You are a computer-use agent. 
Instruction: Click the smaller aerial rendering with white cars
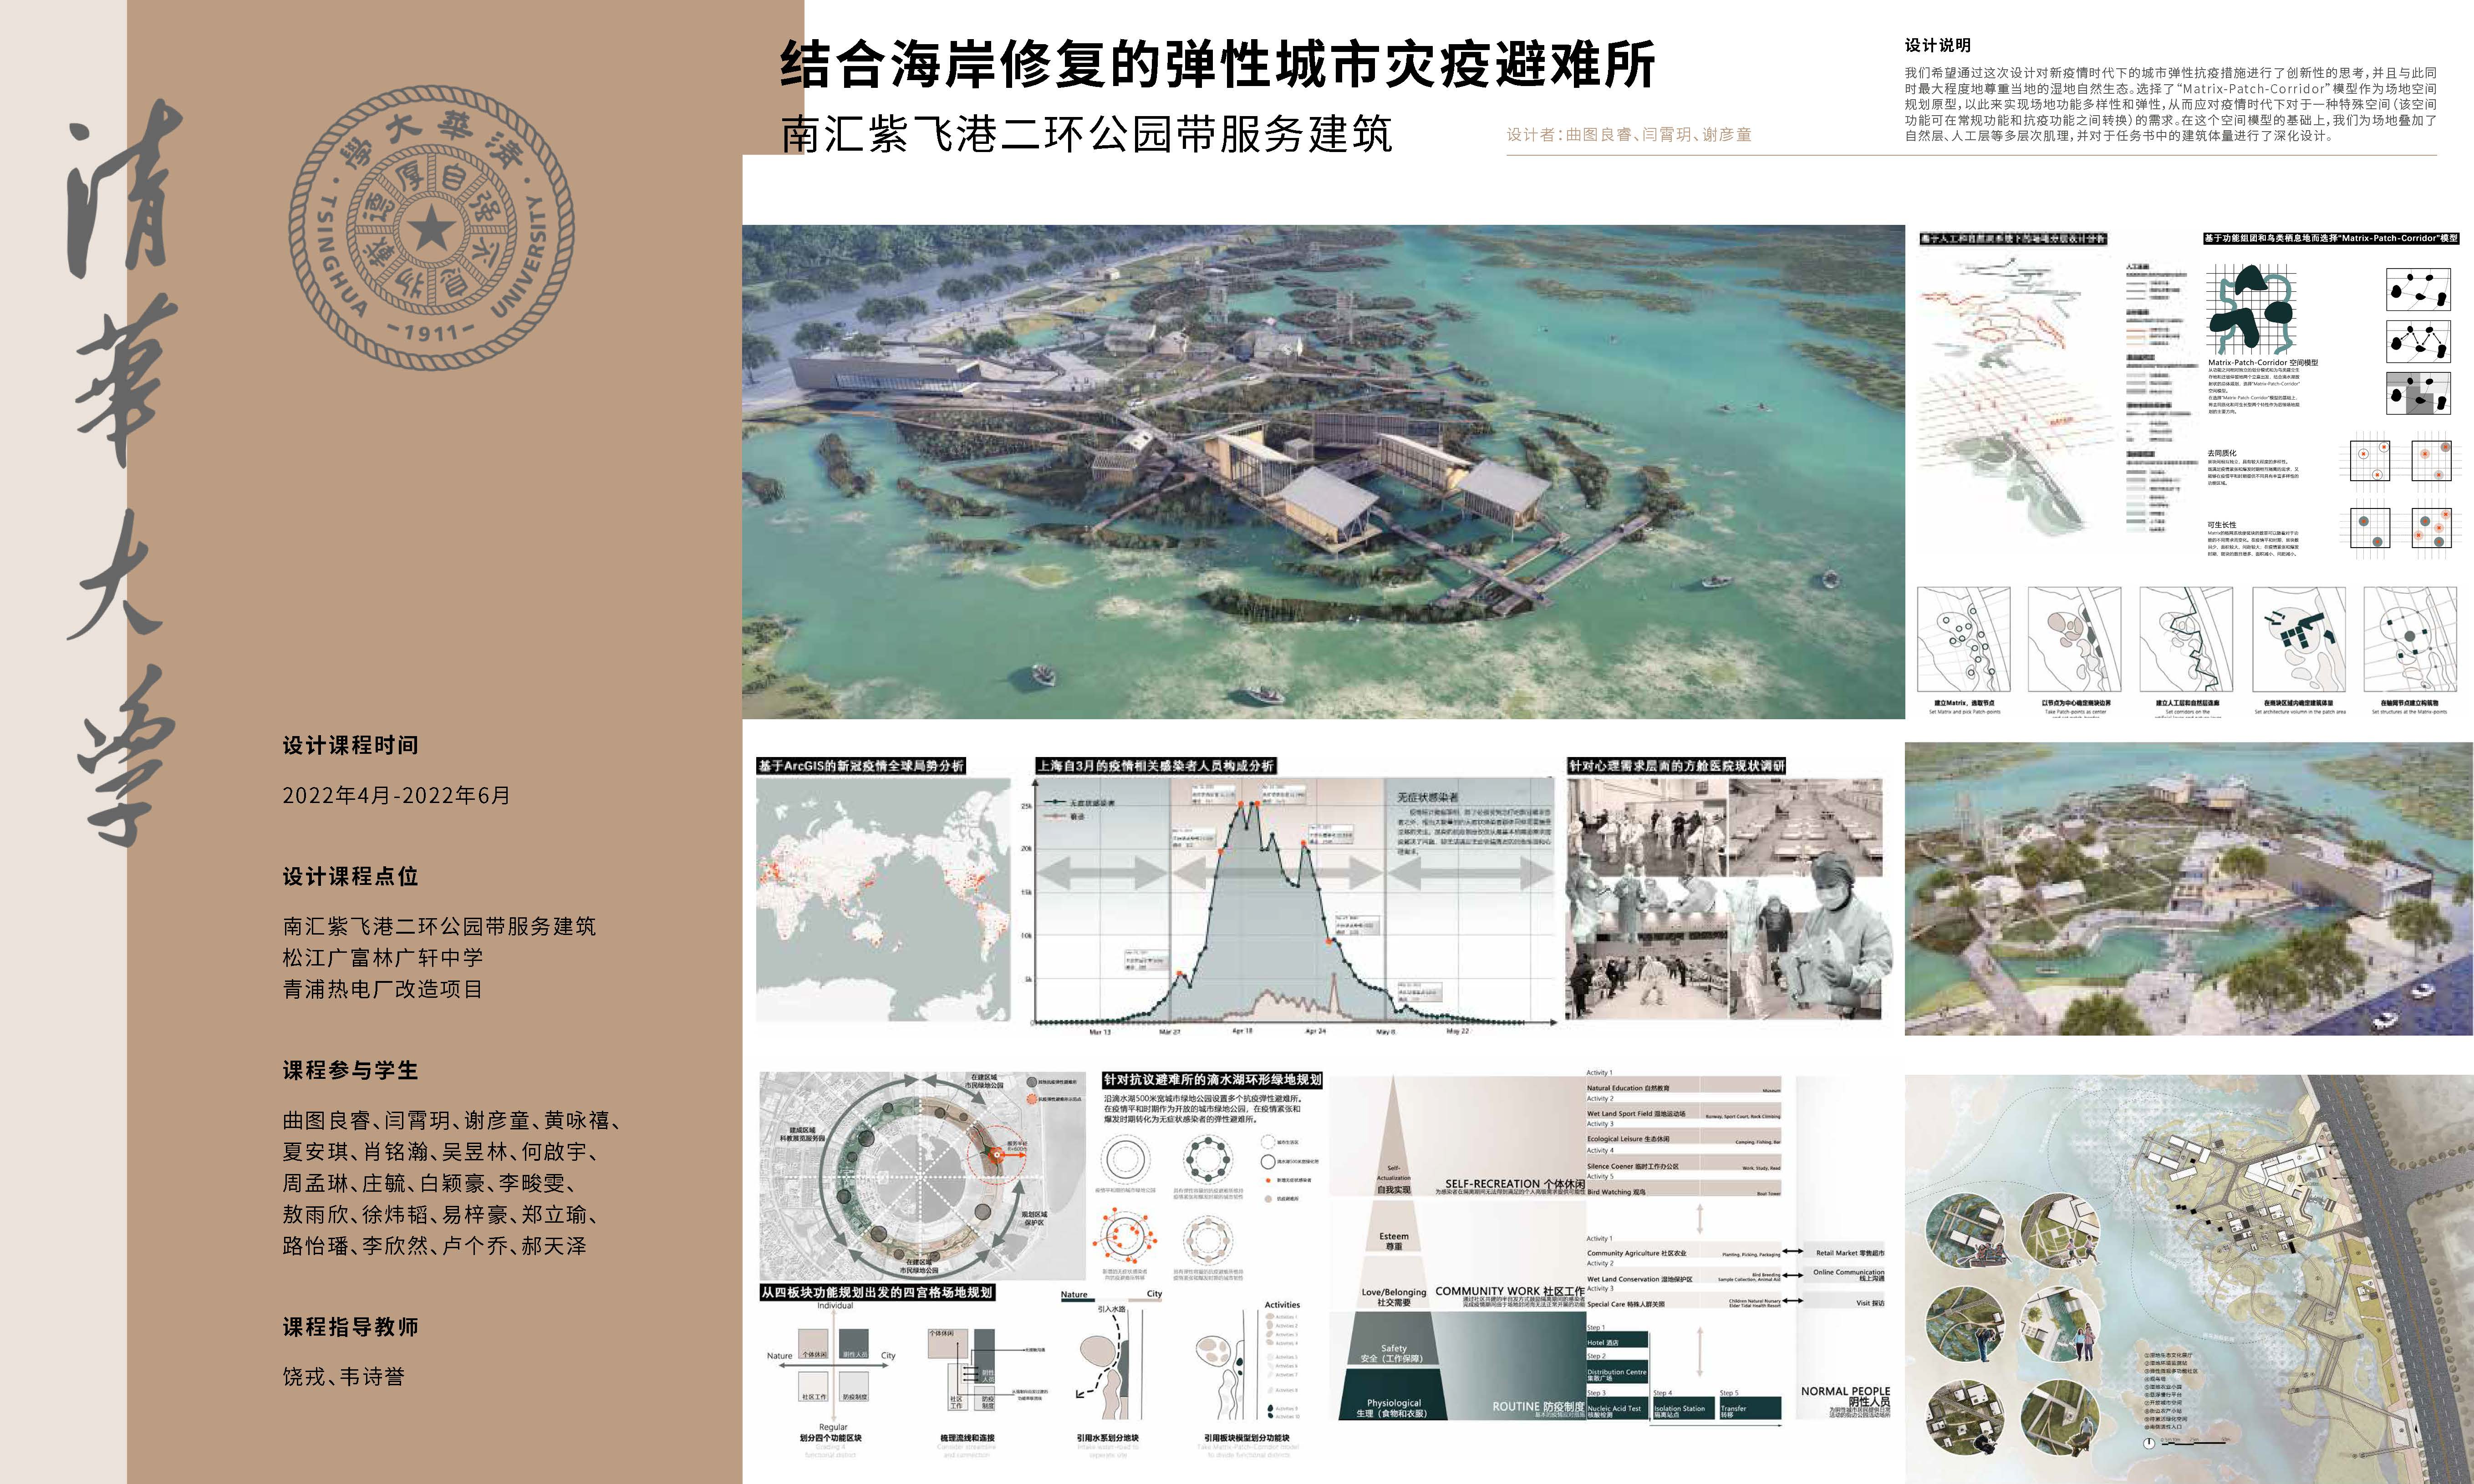pyautogui.click(x=2189, y=889)
